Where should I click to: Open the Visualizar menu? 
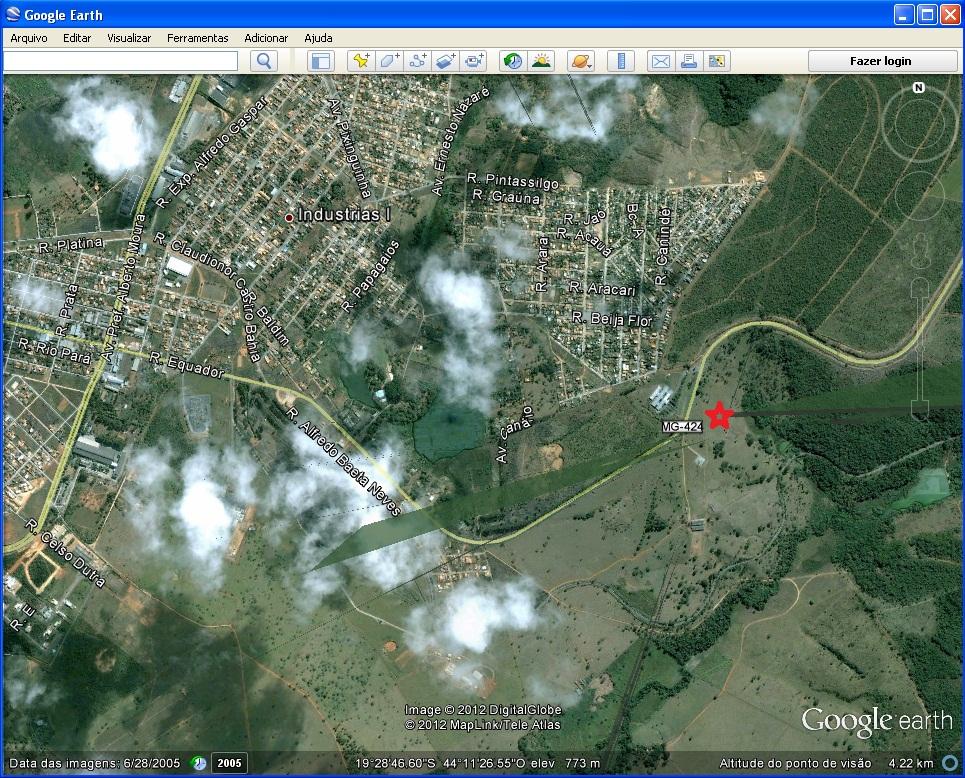(129, 38)
